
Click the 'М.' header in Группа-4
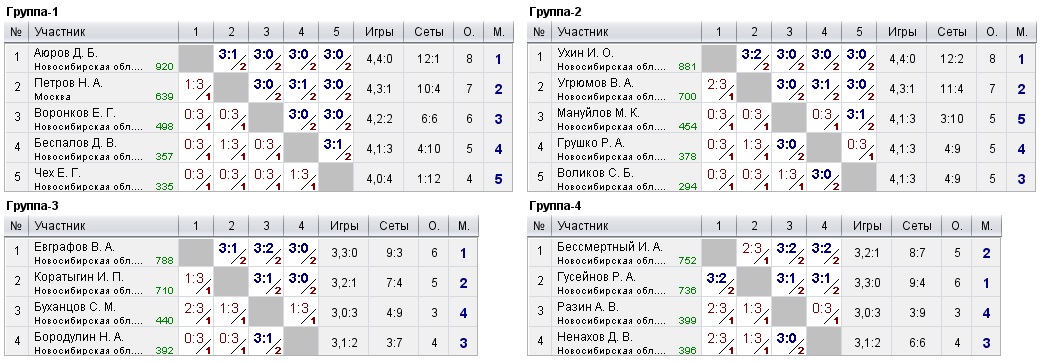[986, 226]
